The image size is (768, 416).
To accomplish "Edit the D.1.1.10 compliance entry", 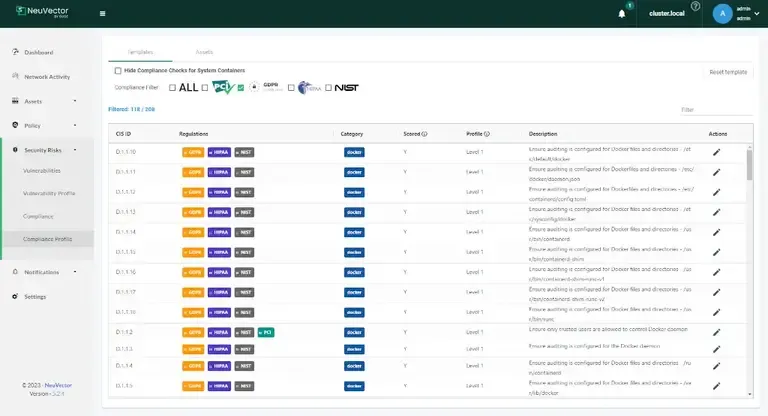I will (x=716, y=152).
